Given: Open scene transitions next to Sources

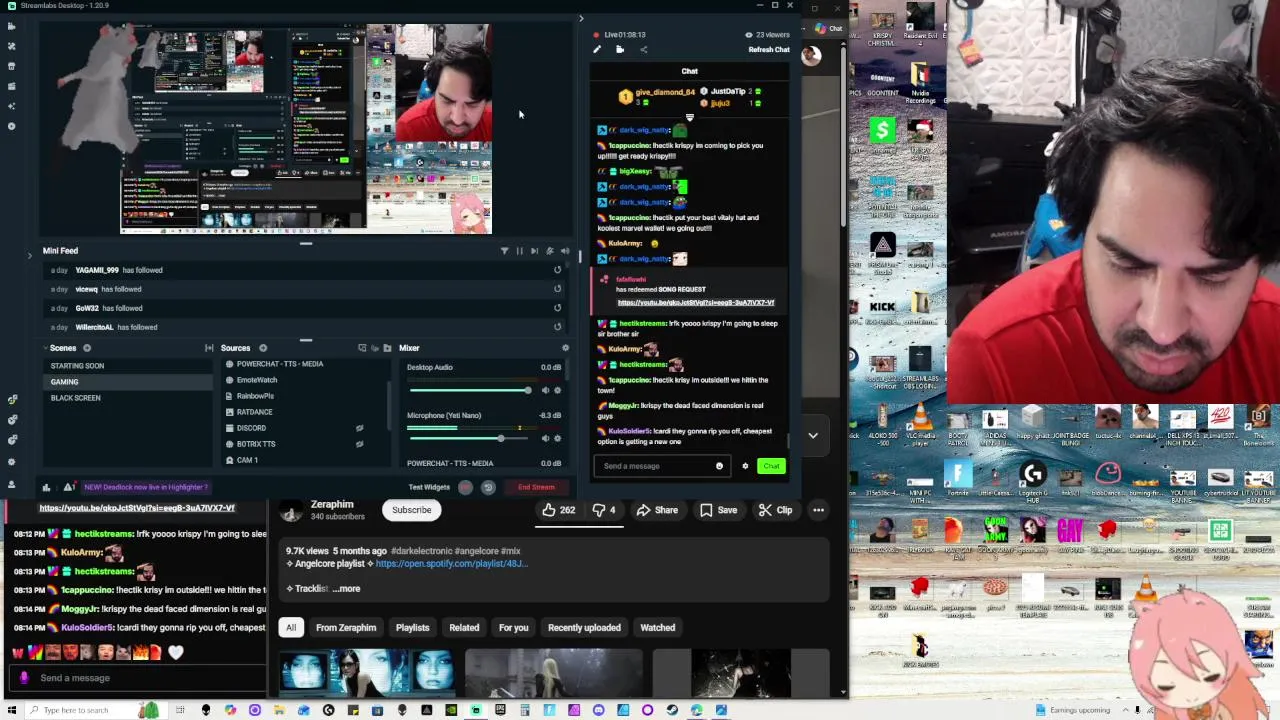Looking at the screenshot, I should 209,348.
